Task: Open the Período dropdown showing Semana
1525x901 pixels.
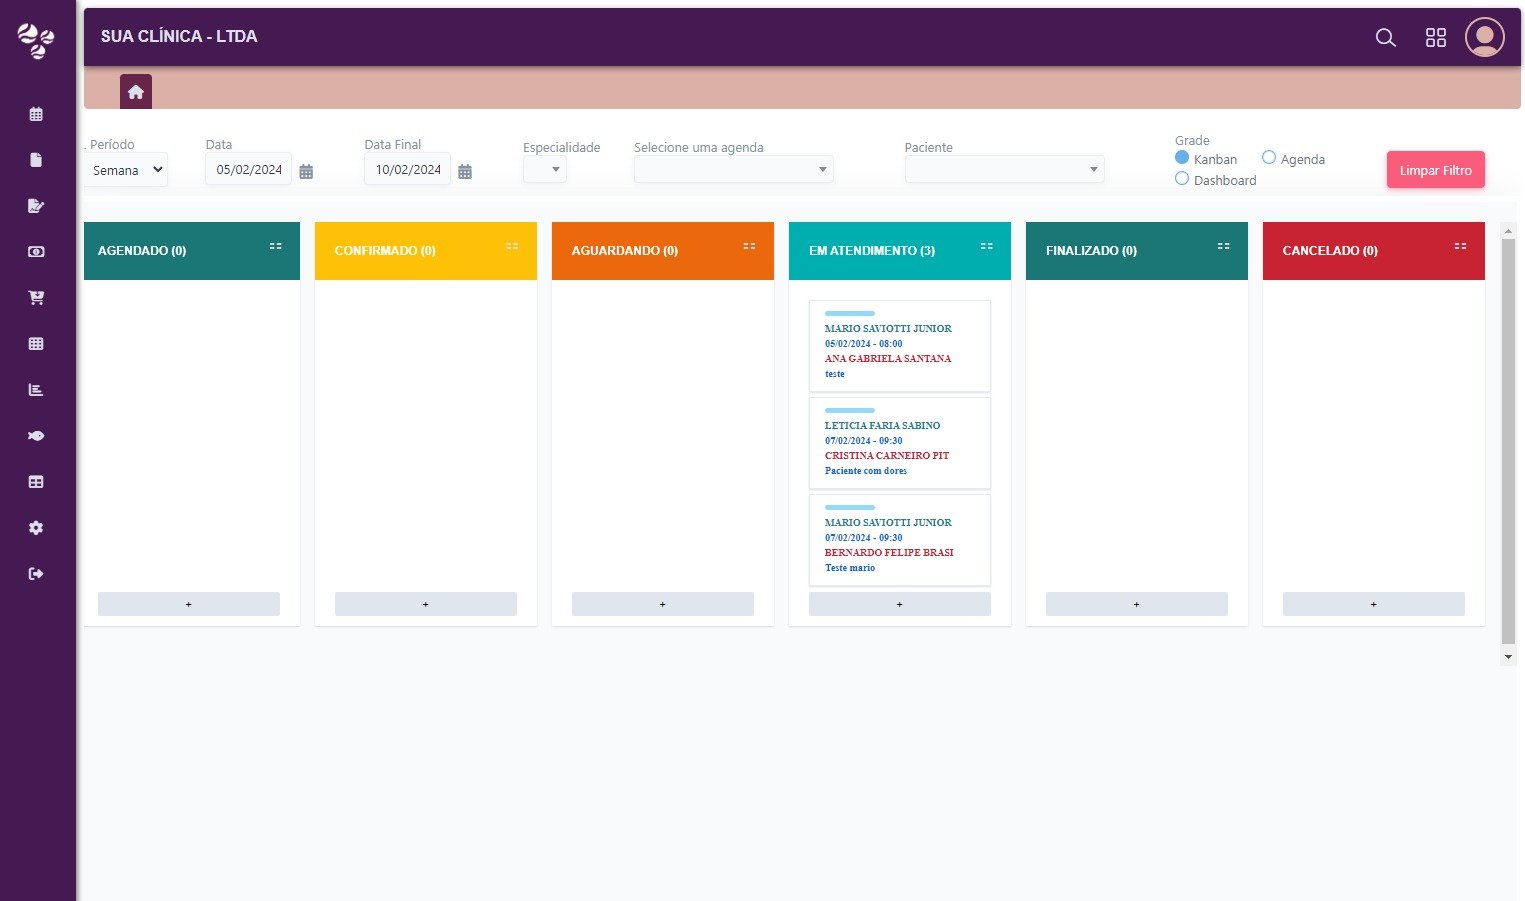Action: (126, 170)
